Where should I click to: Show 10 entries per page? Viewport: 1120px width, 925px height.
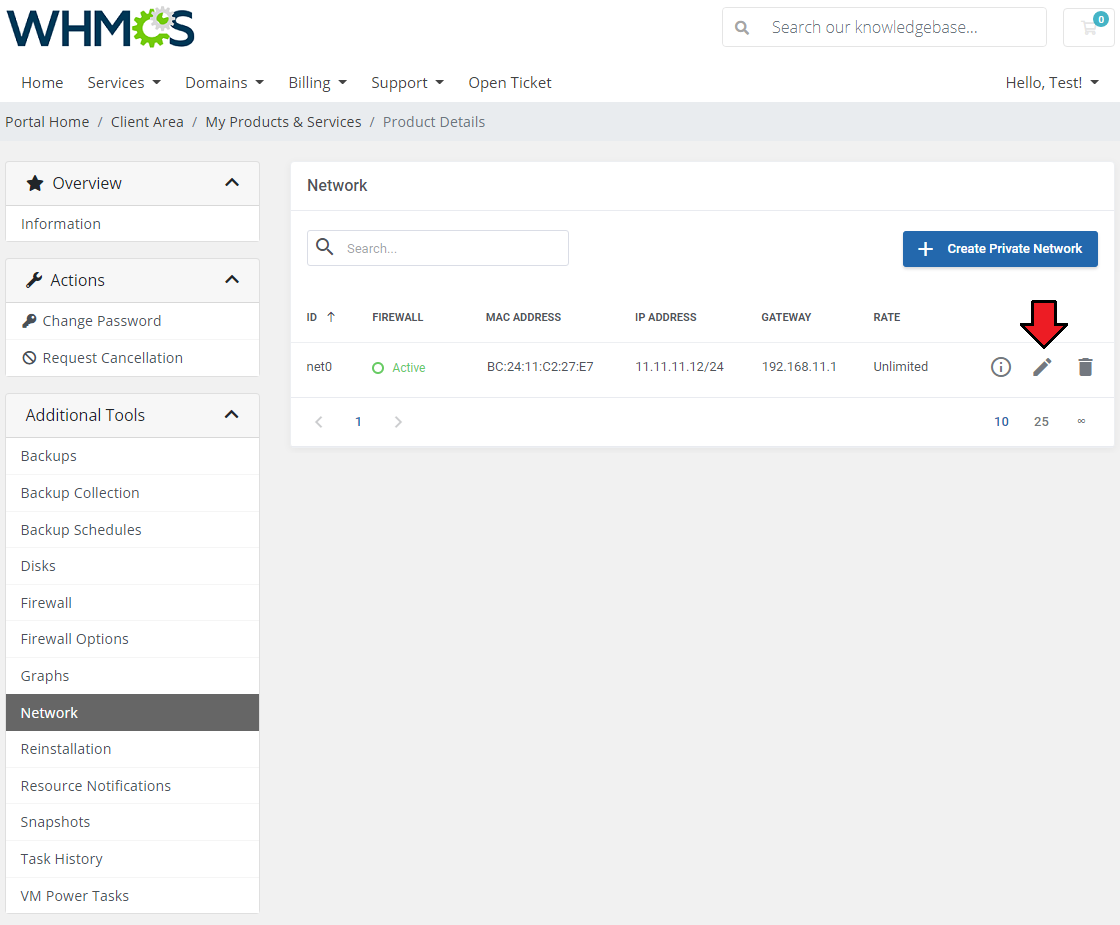coord(1001,422)
